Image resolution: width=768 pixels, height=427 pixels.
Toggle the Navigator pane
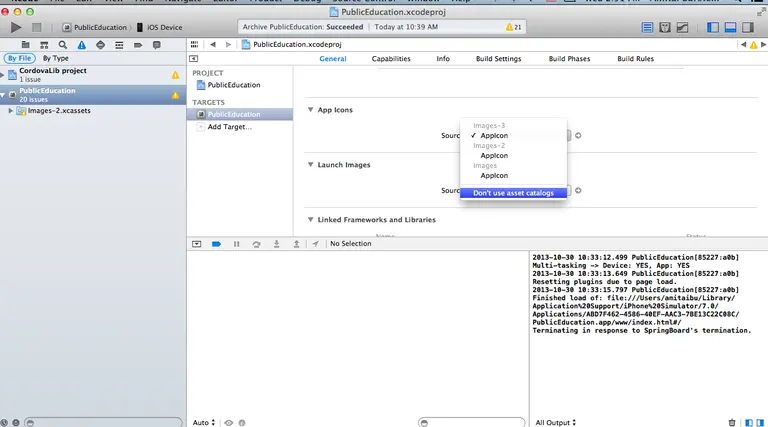point(713,27)
